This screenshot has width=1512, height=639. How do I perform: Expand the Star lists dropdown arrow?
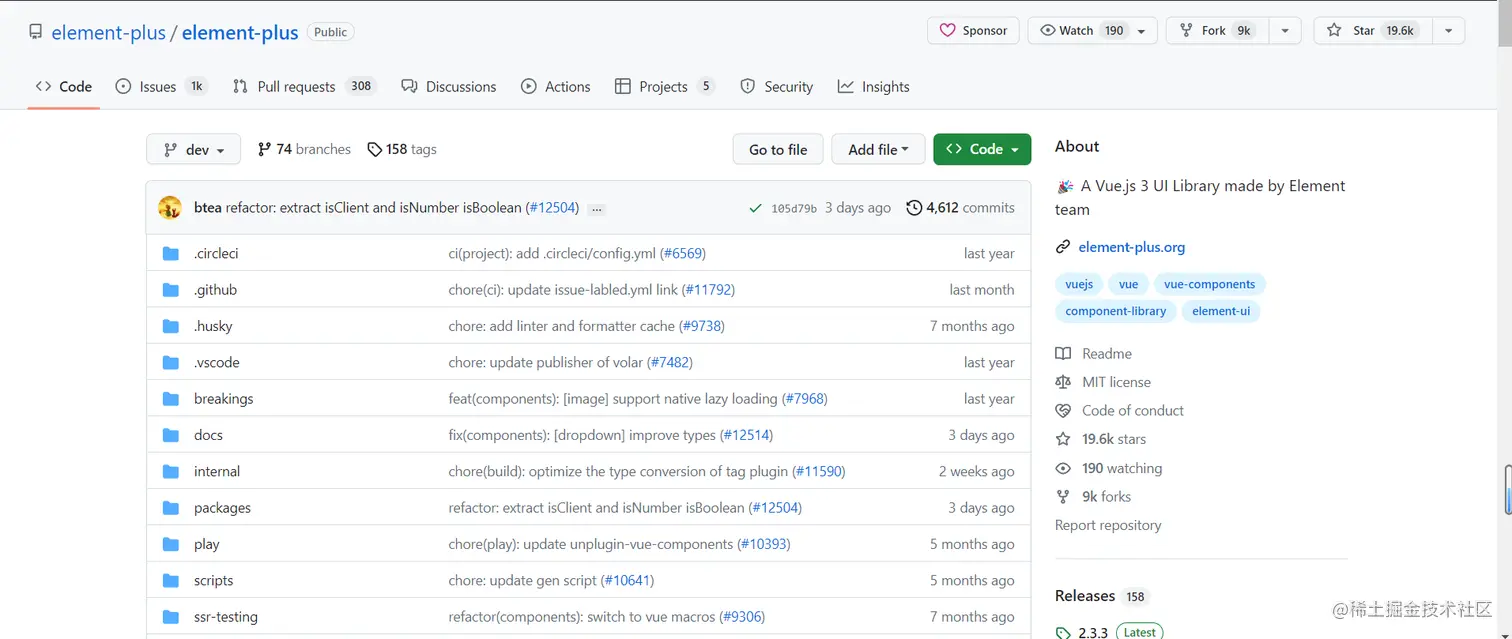pyautogui.click(x=1448, y=31)
